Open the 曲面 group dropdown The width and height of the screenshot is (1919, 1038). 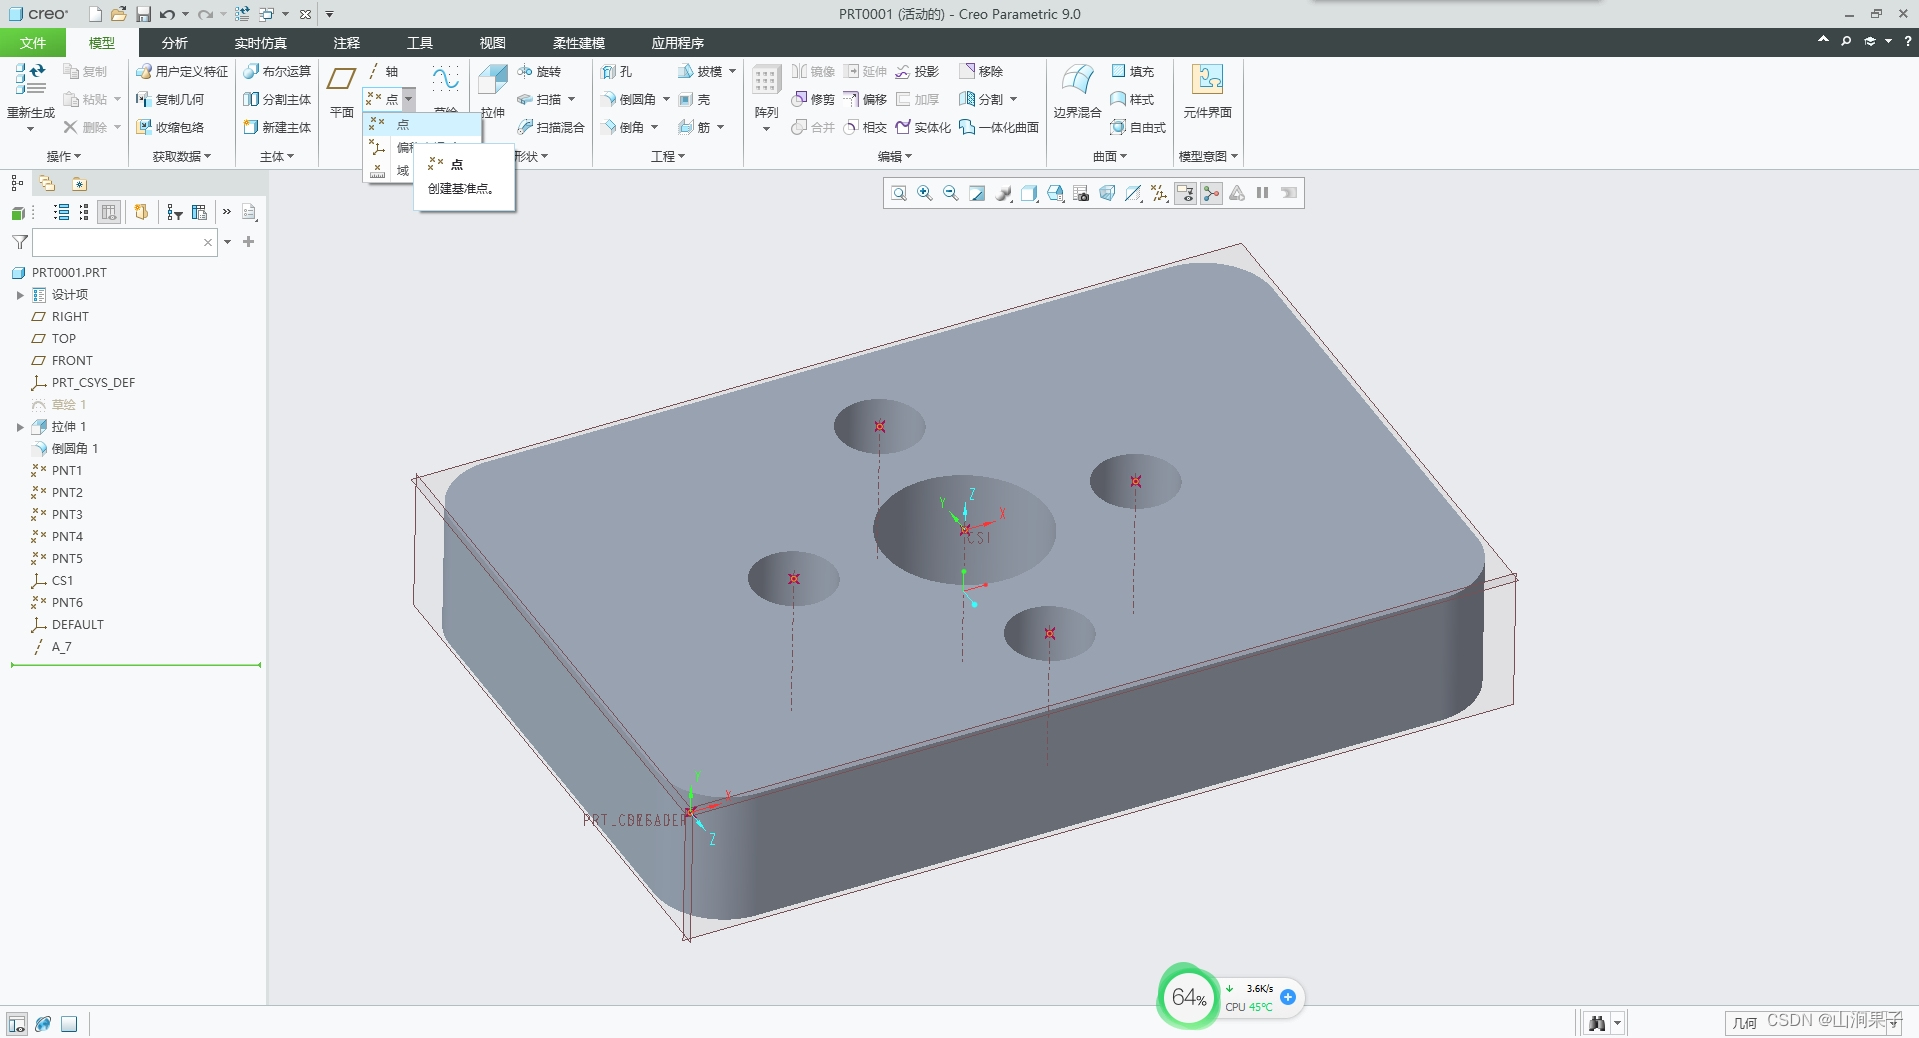(x=1110, y=156)
